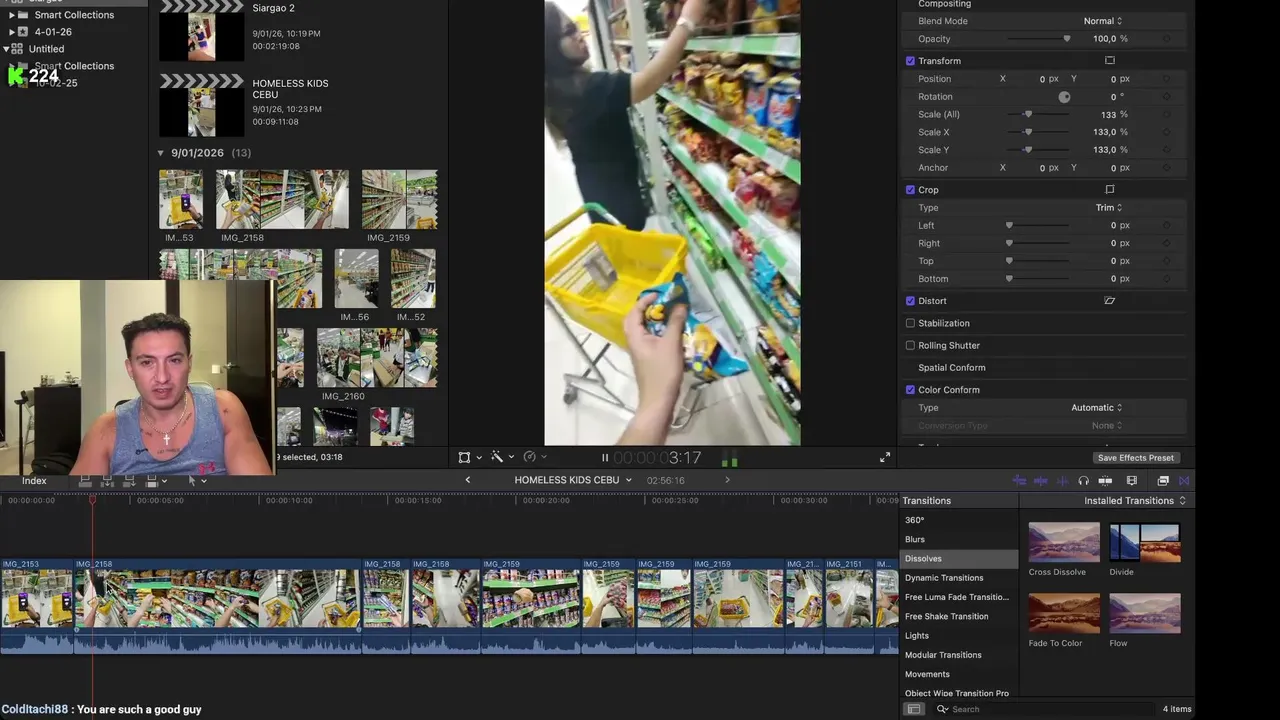The width and height of the screenshot is (1280, 720).
Task: Click the Spatial Conform section label
Action: tap(951, 368)
